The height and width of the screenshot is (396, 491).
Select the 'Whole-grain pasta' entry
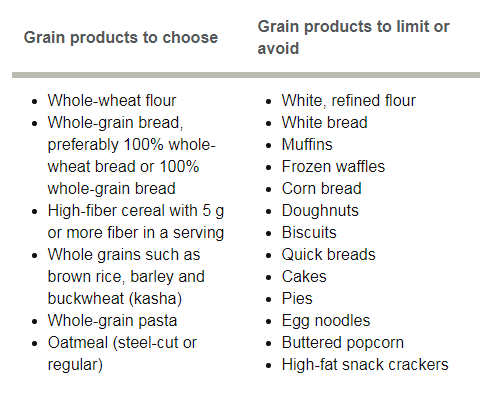[112, 320]
